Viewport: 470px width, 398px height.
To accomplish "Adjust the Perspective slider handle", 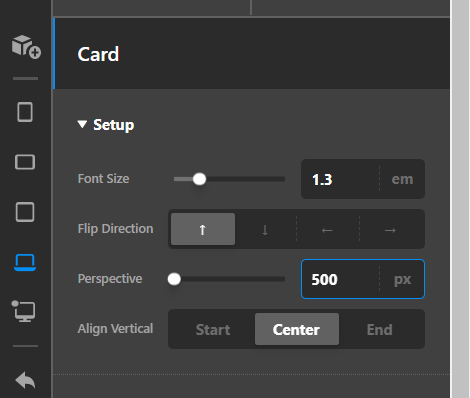I will coord(174,279).
